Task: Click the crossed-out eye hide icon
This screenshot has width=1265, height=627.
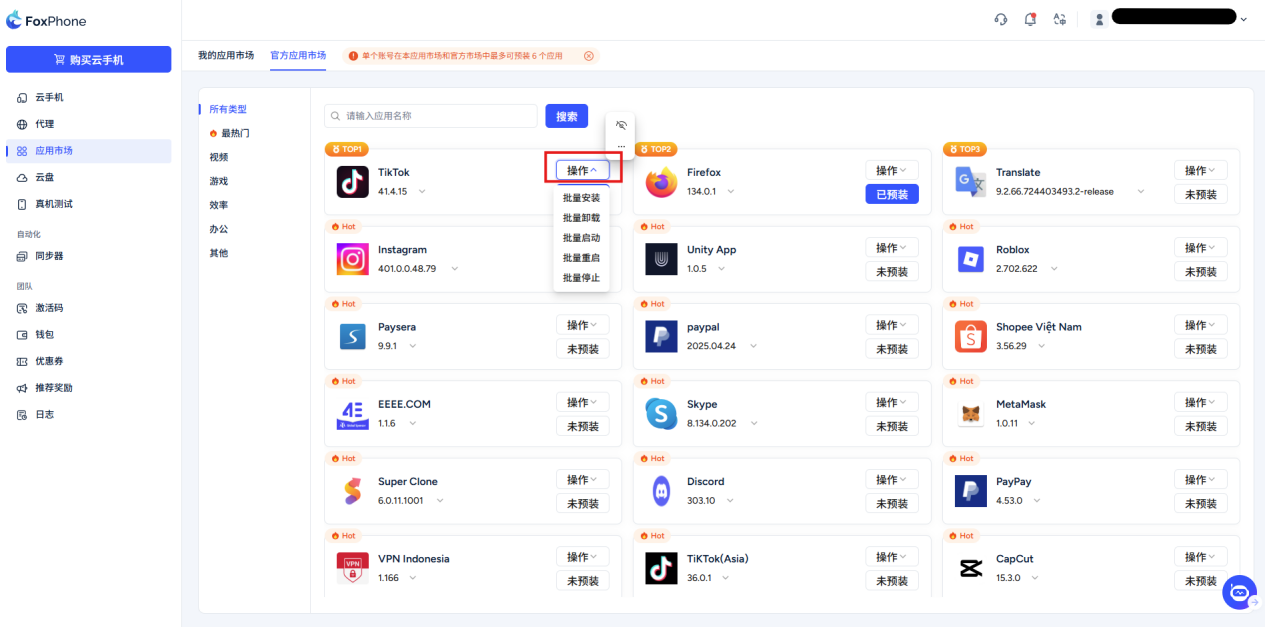Action: pos(621,125)
